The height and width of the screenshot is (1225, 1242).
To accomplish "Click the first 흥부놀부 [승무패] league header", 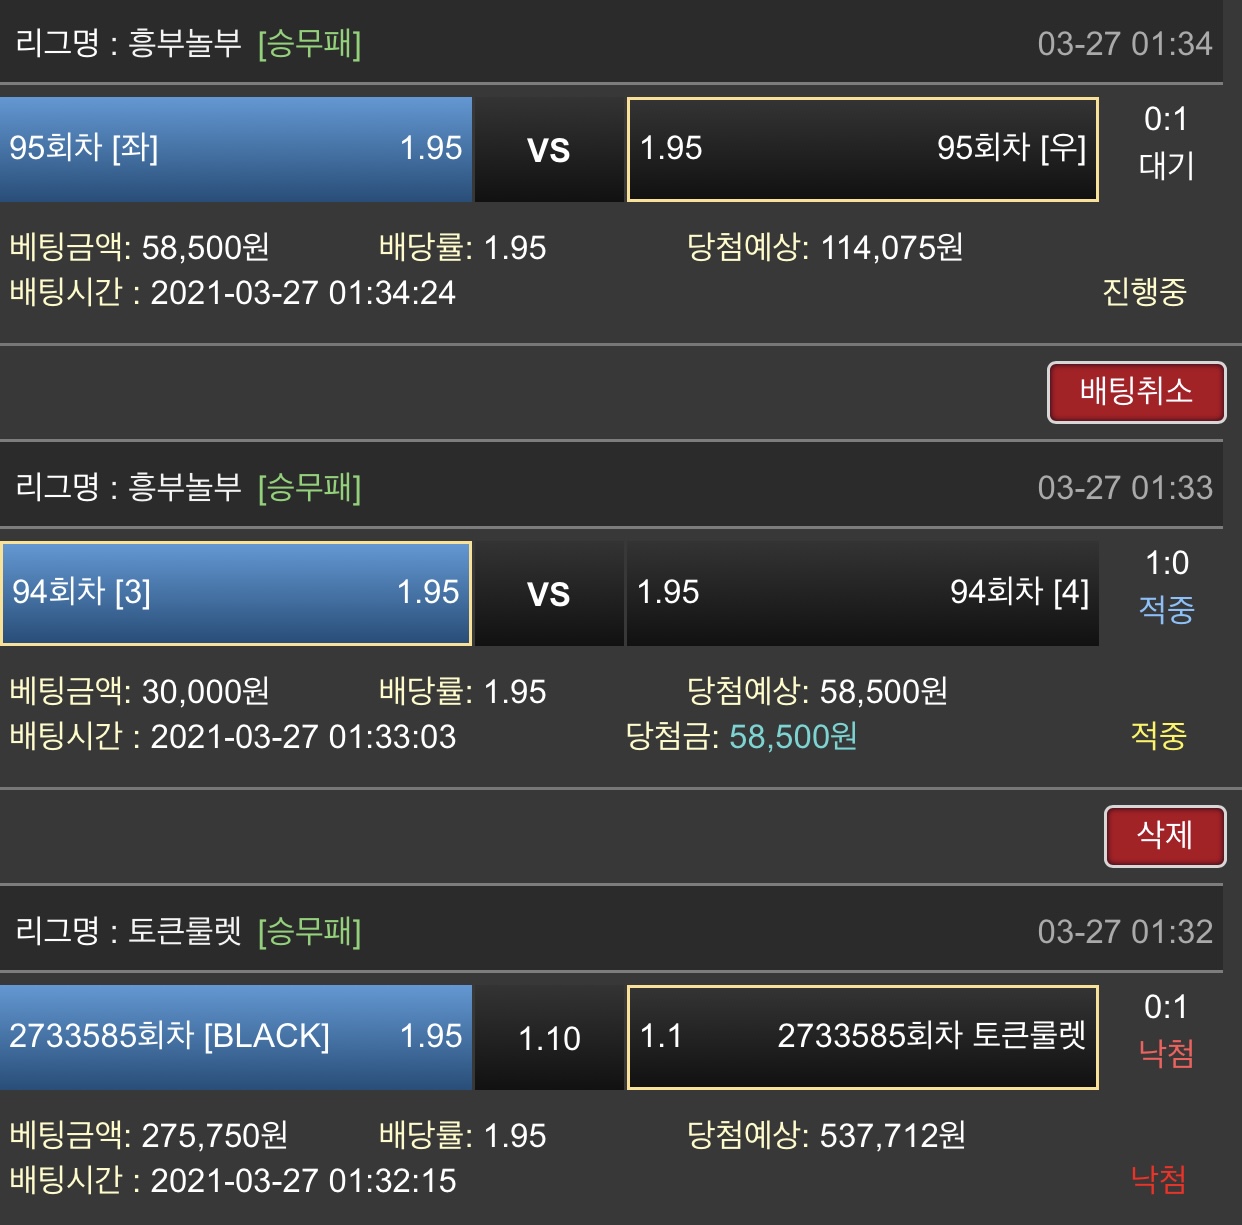I will (x=189, y=44).
